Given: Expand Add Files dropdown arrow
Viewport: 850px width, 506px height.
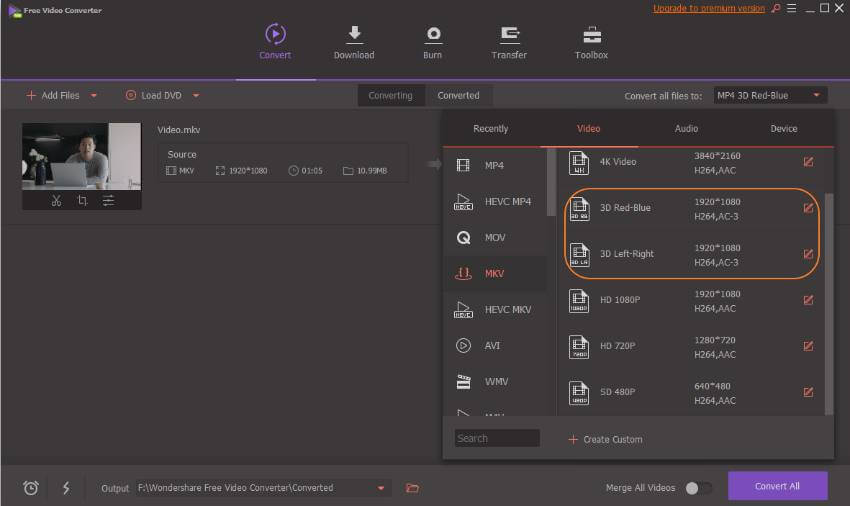Looking at the screenshot, I should 94,95.
